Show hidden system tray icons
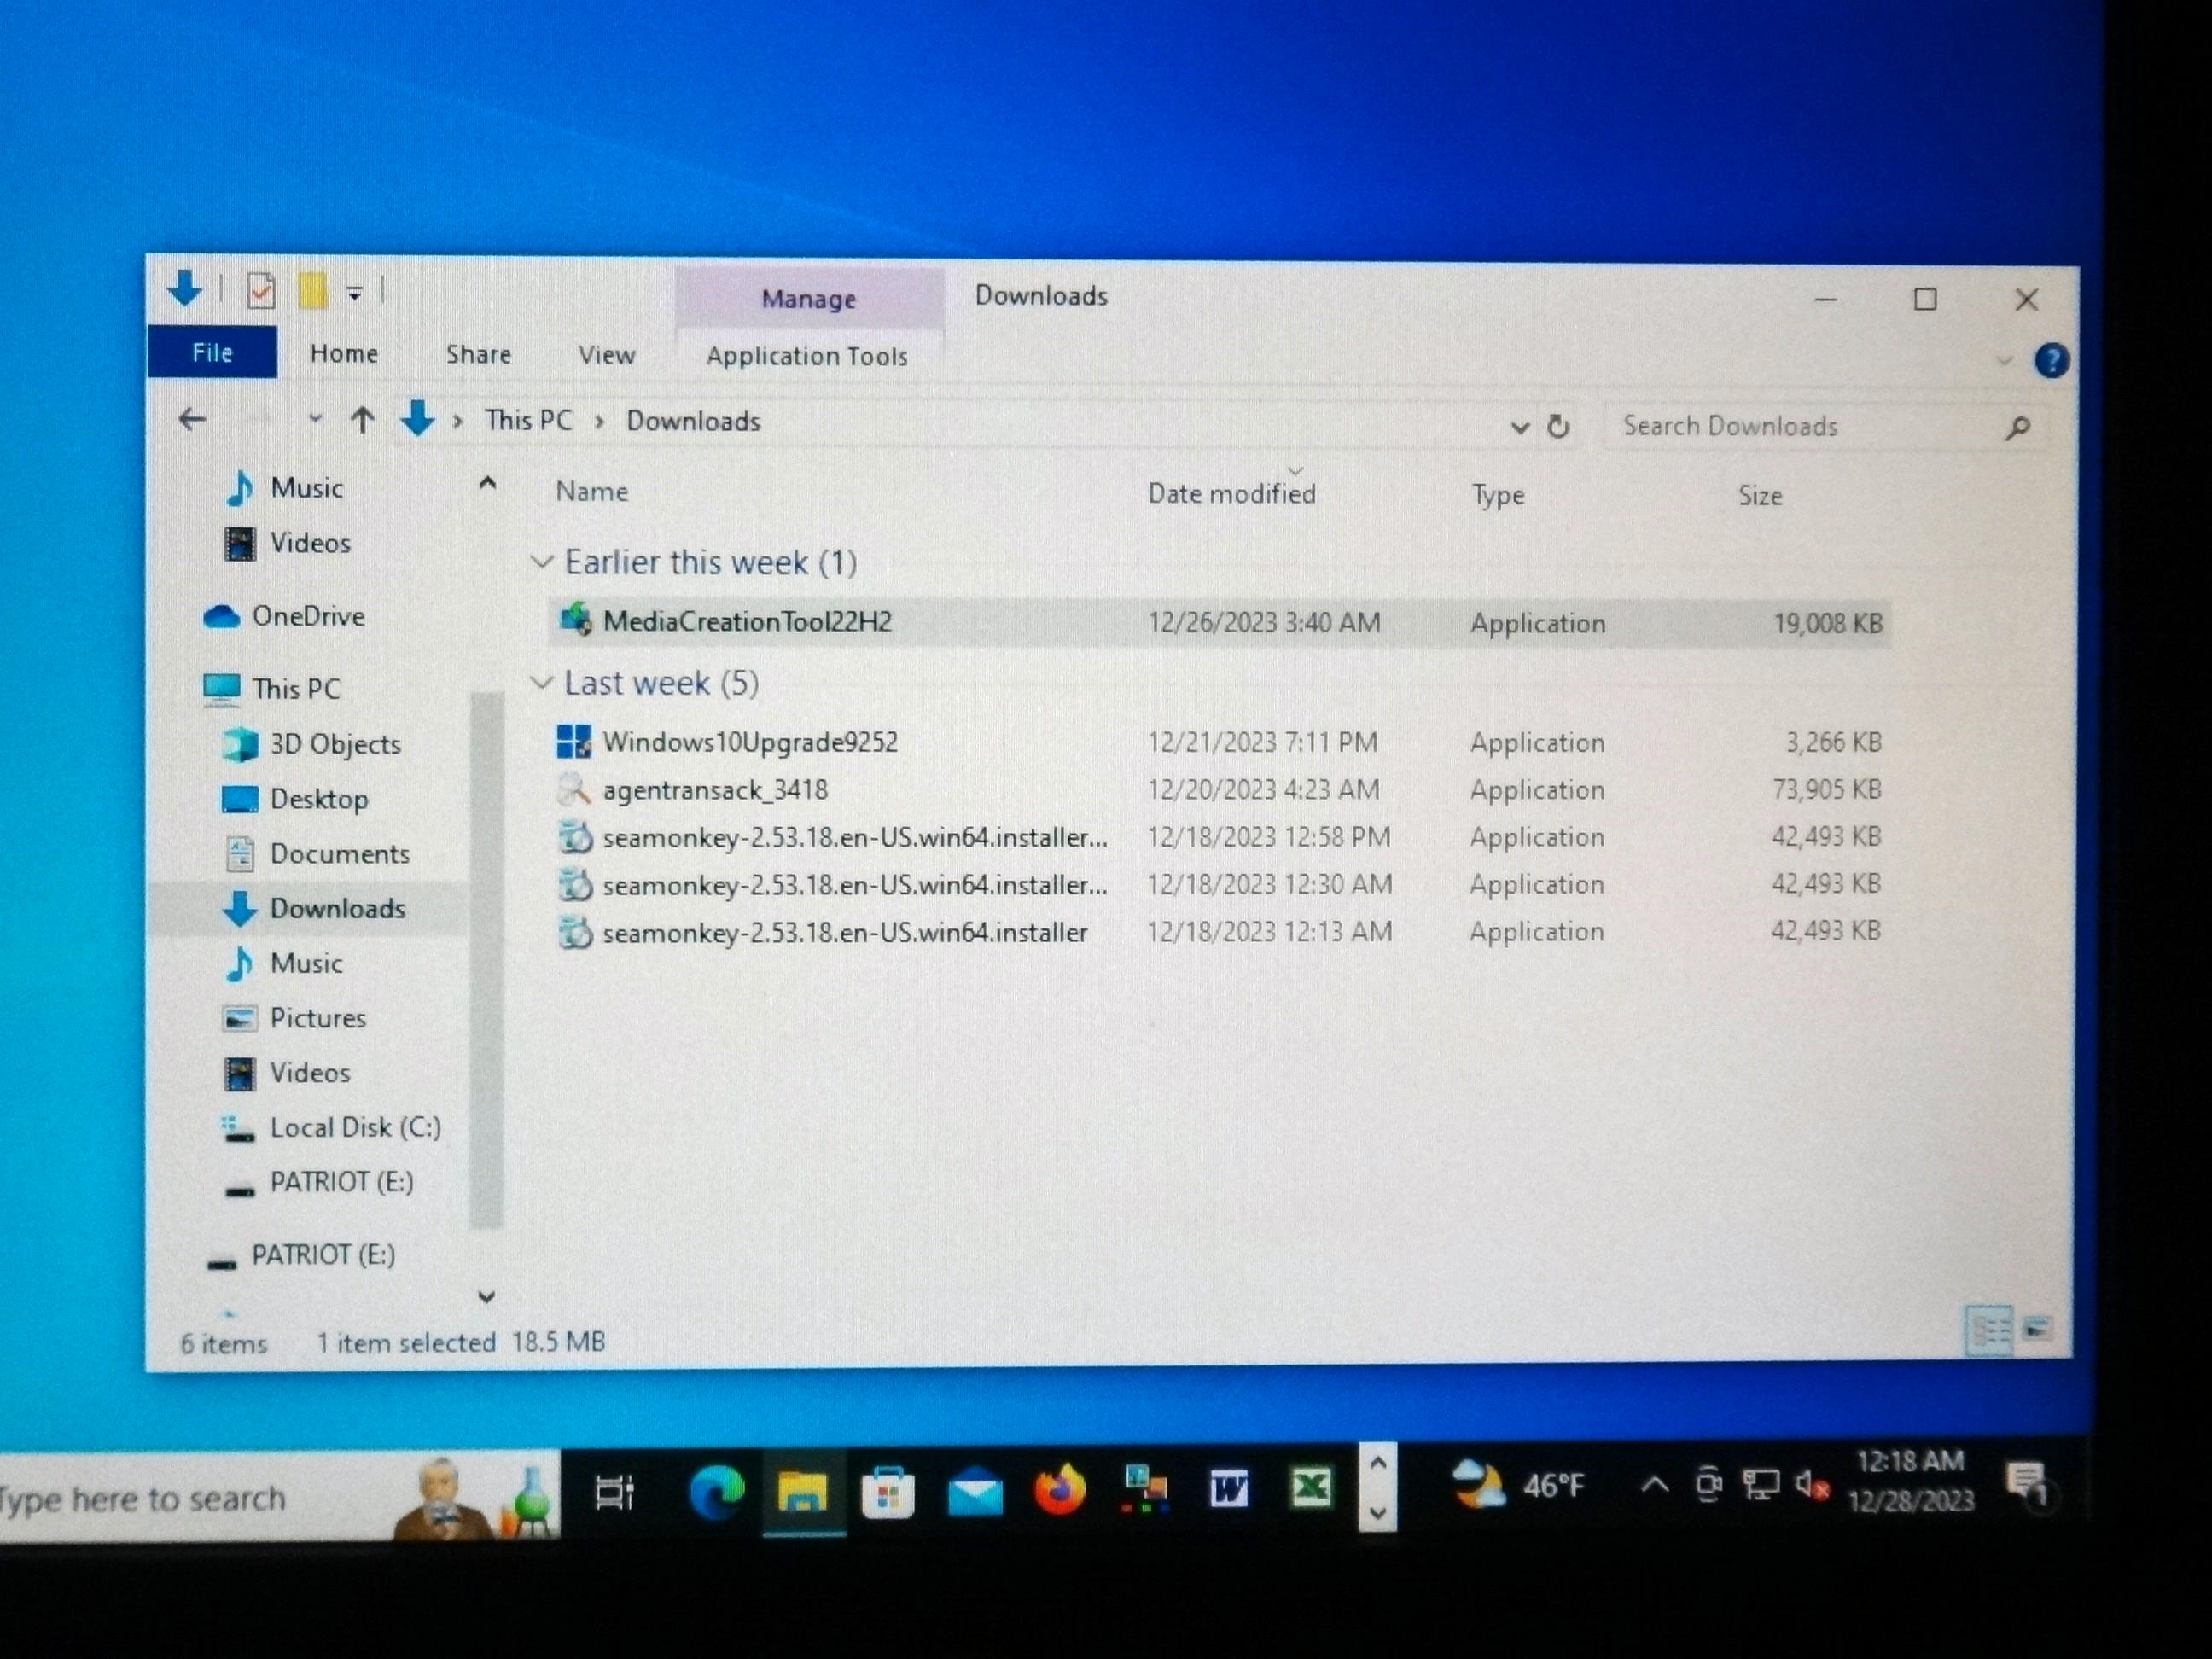The height and width of the screenshot is (1659, 2212). tap(1655, 1484)
